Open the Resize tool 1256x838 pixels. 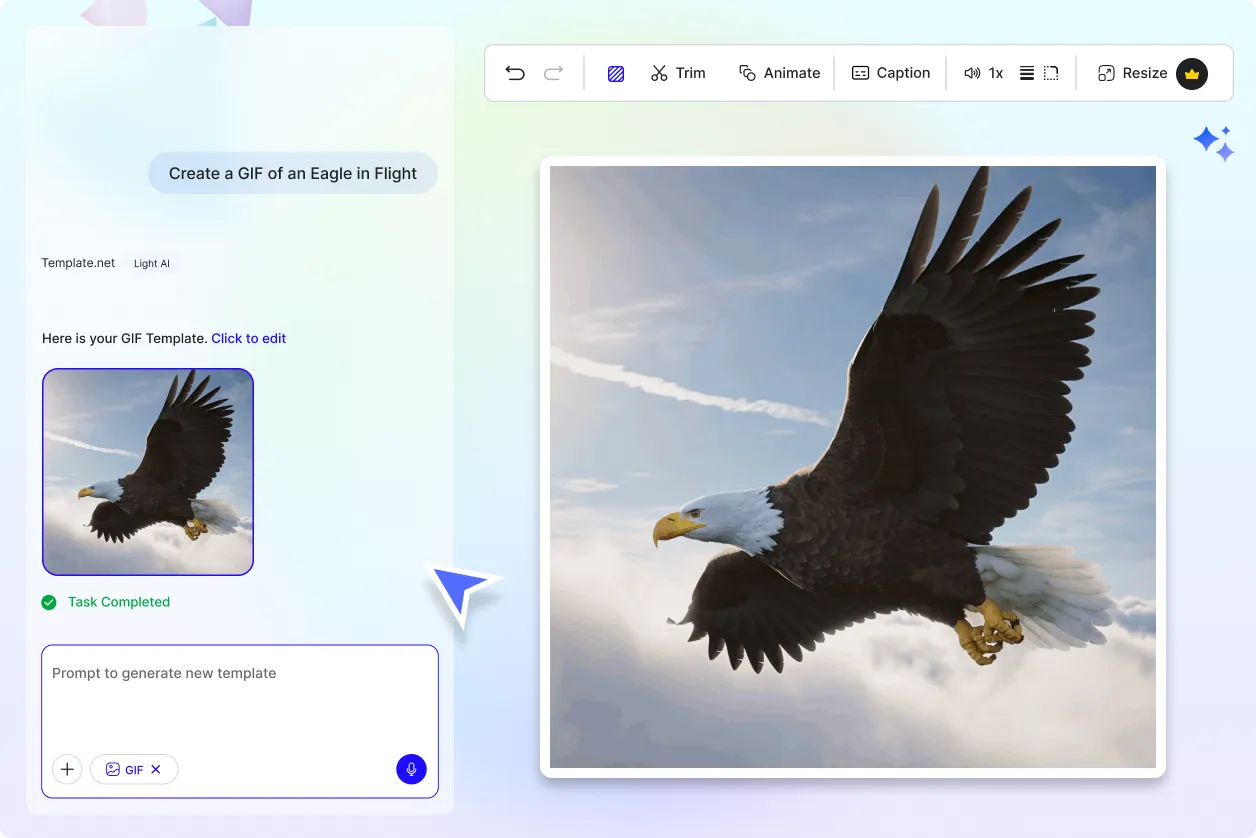[x=1135, y=73]
